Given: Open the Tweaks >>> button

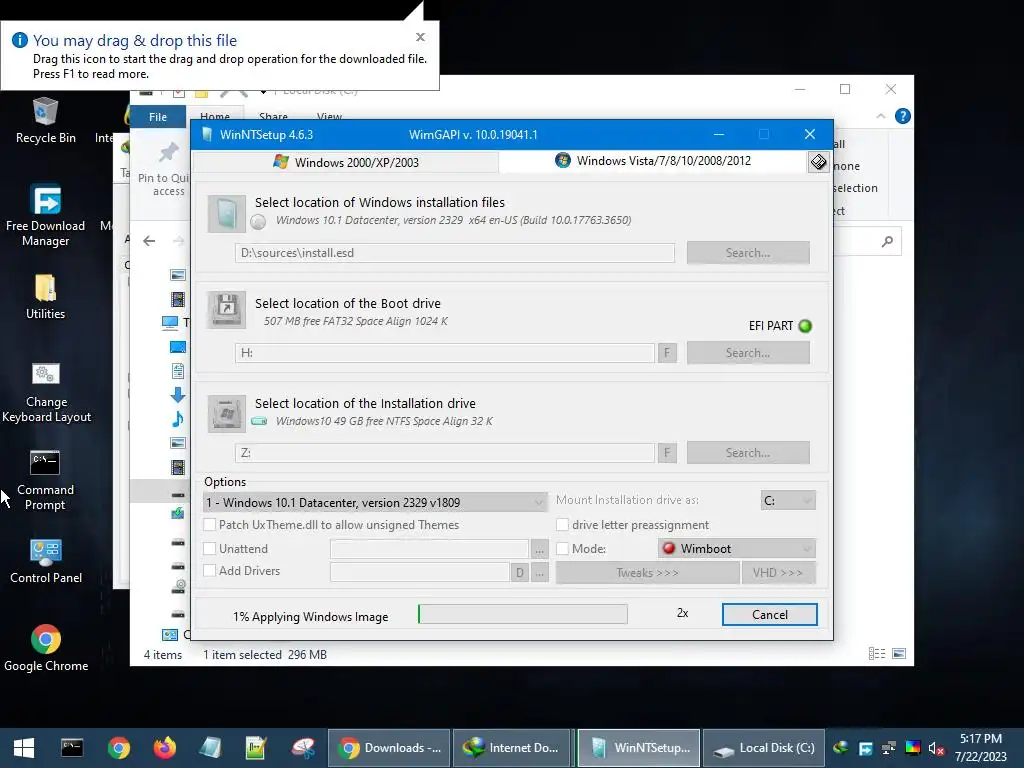Looking at the screenshot, I should point(647,573).
